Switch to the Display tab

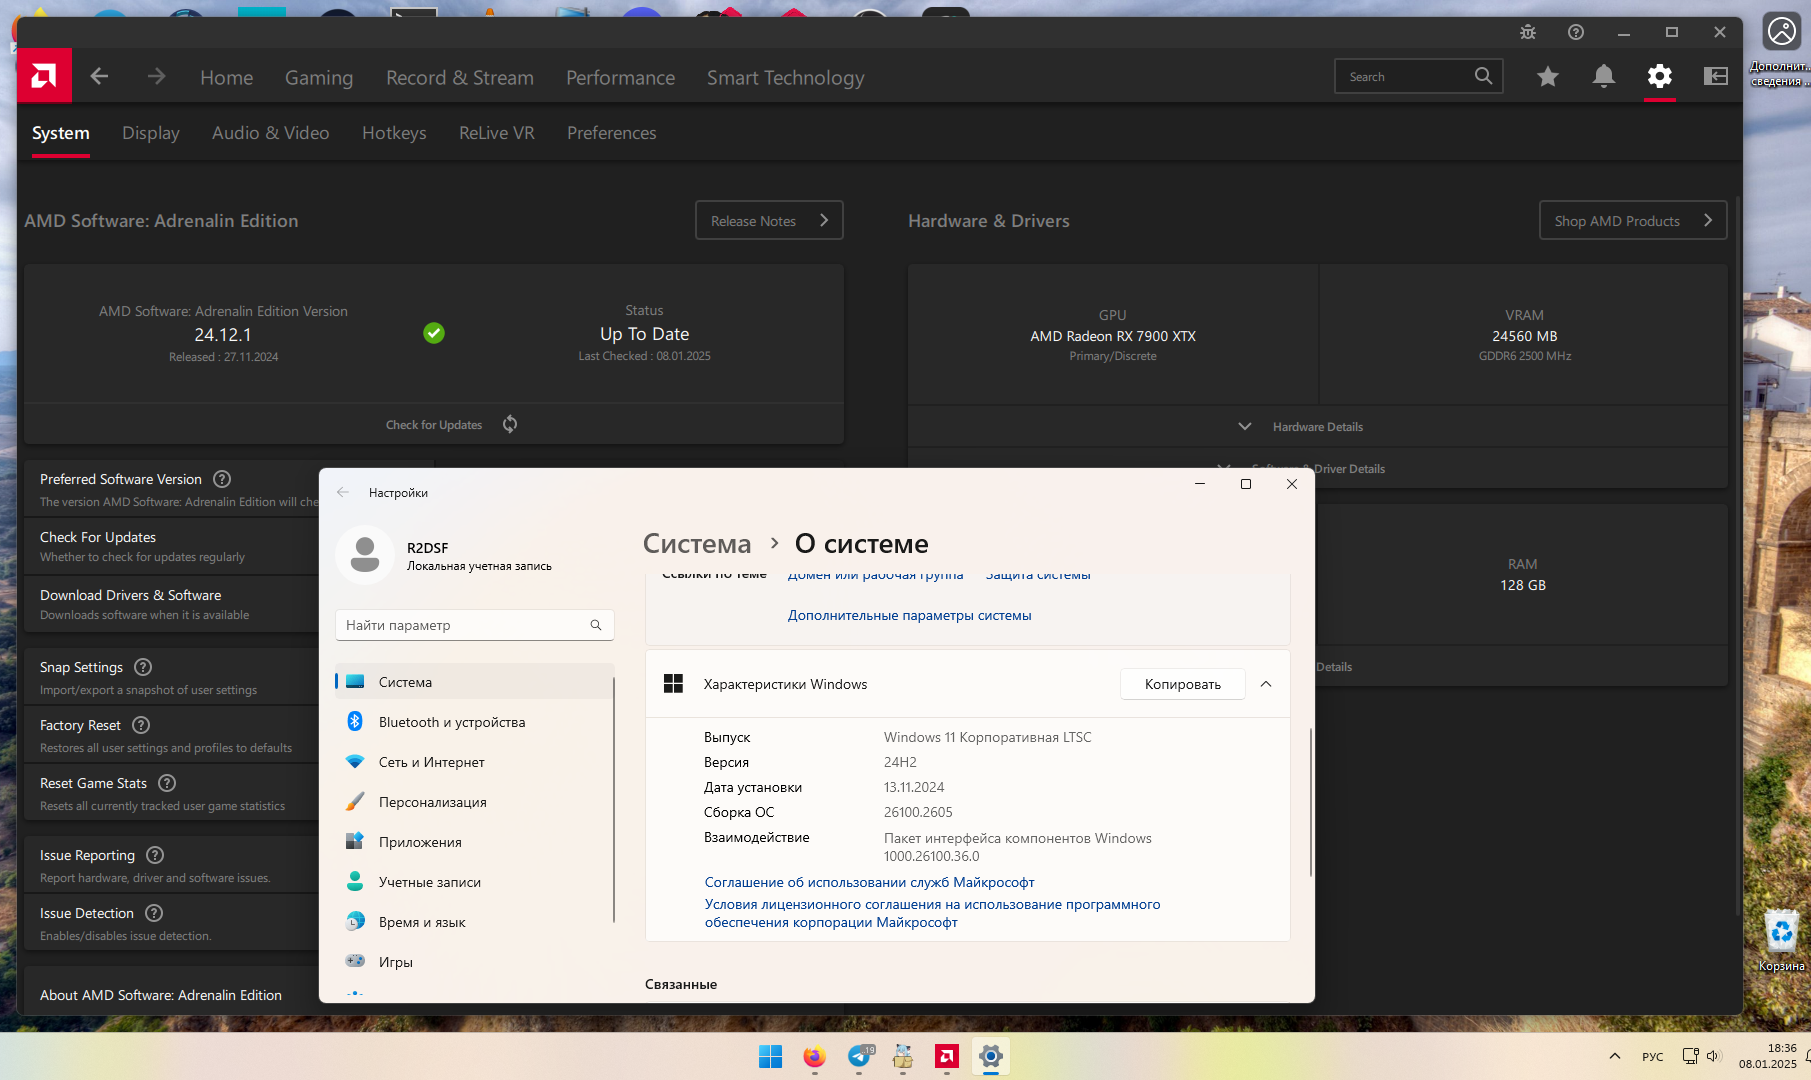coord(151,133)
